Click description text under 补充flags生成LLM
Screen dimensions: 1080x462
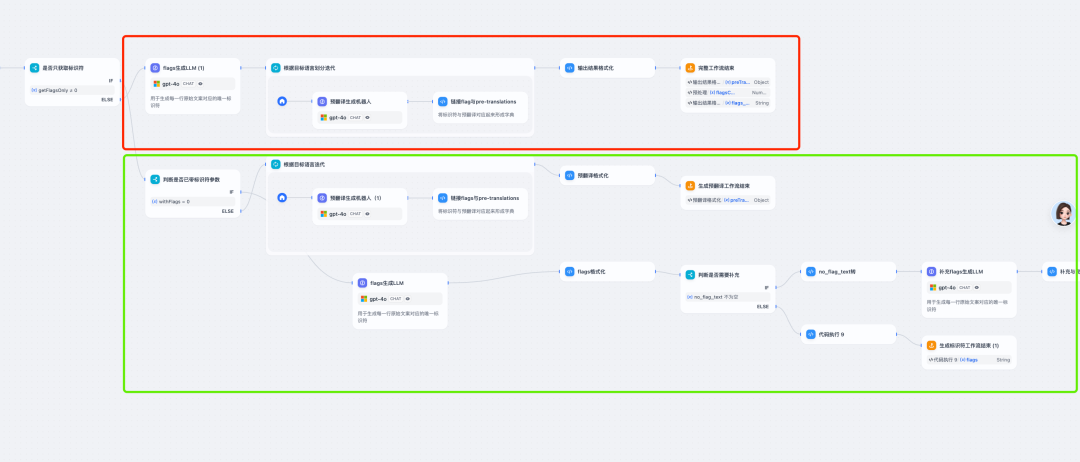968,305
